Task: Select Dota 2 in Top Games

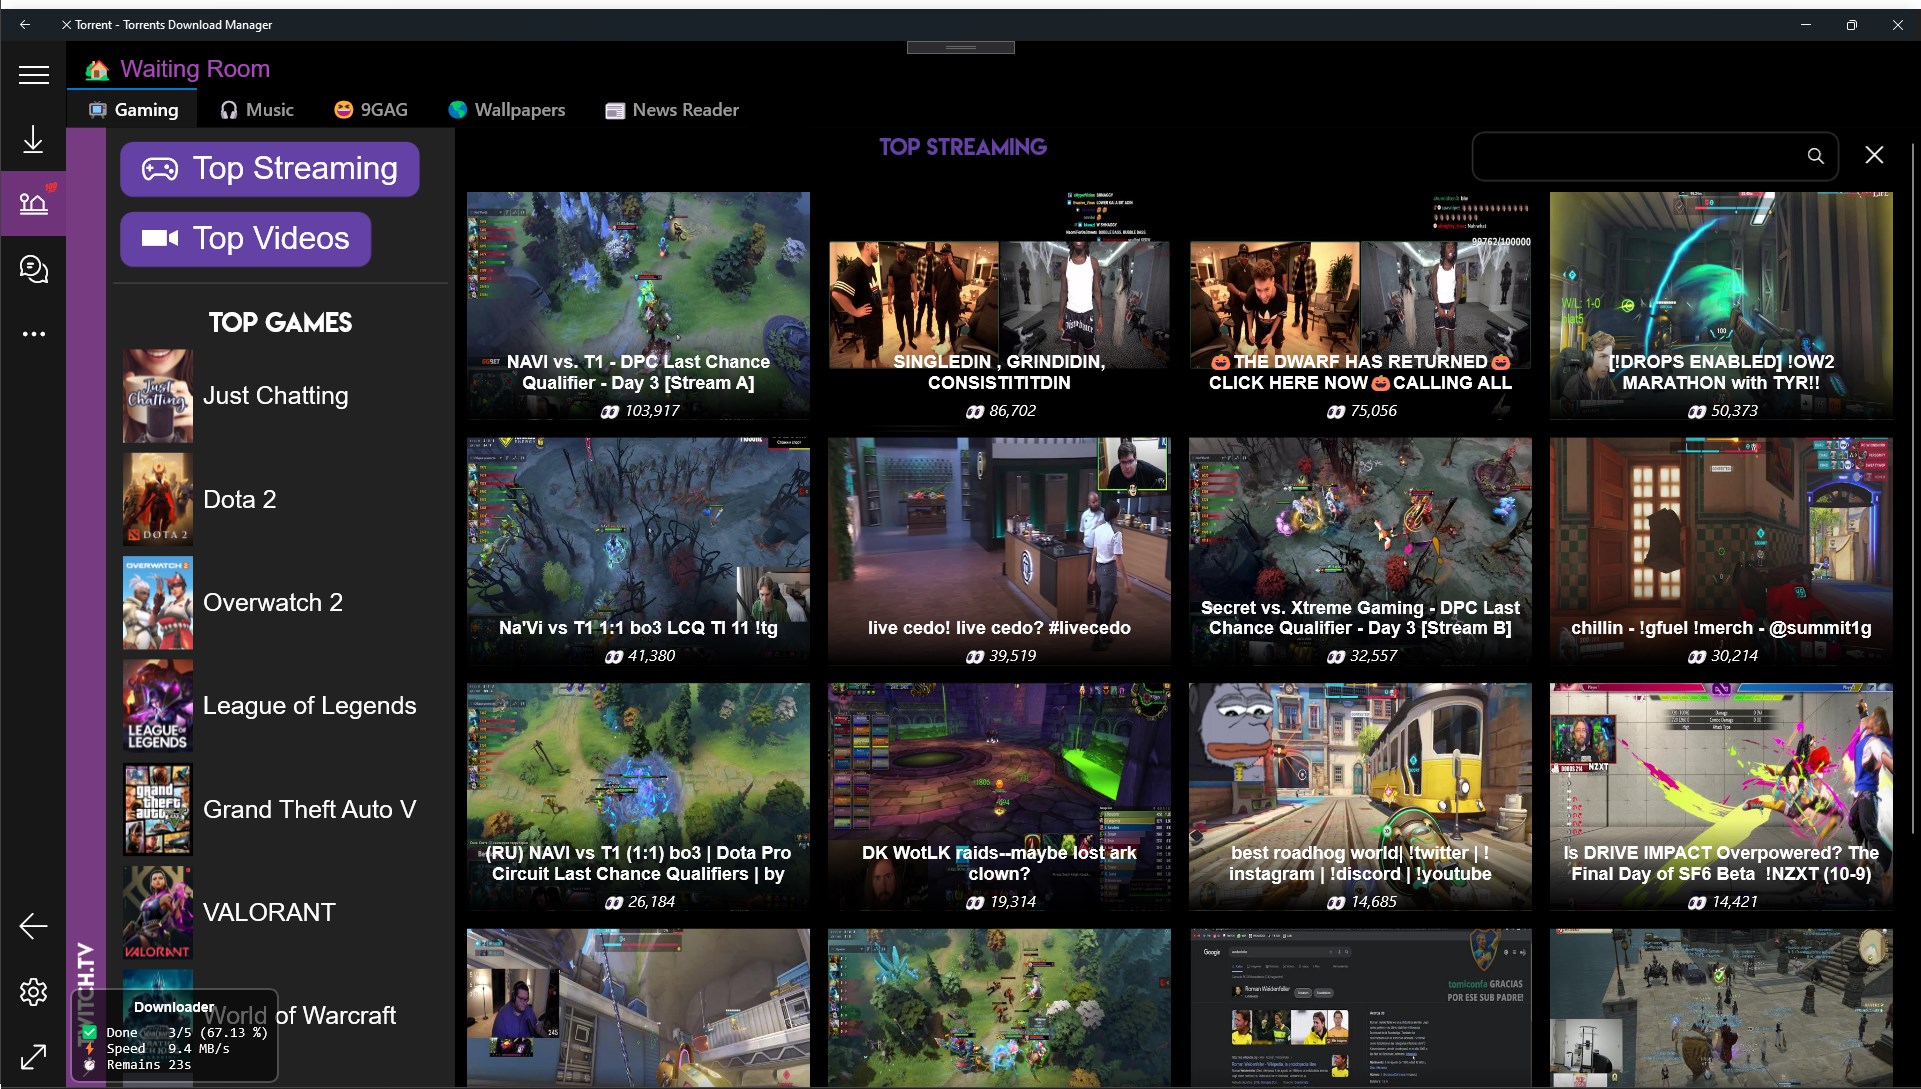Action: 240,499
